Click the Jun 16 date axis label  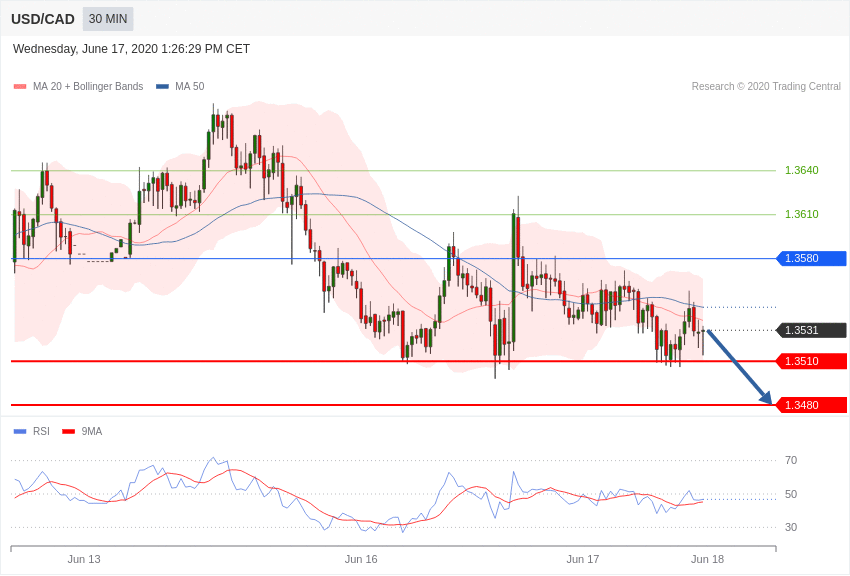[361, 559]
